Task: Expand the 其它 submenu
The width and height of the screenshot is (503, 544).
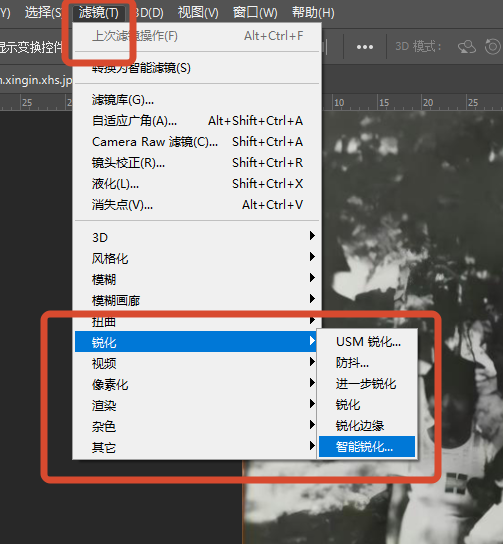Action: [197, 448]
